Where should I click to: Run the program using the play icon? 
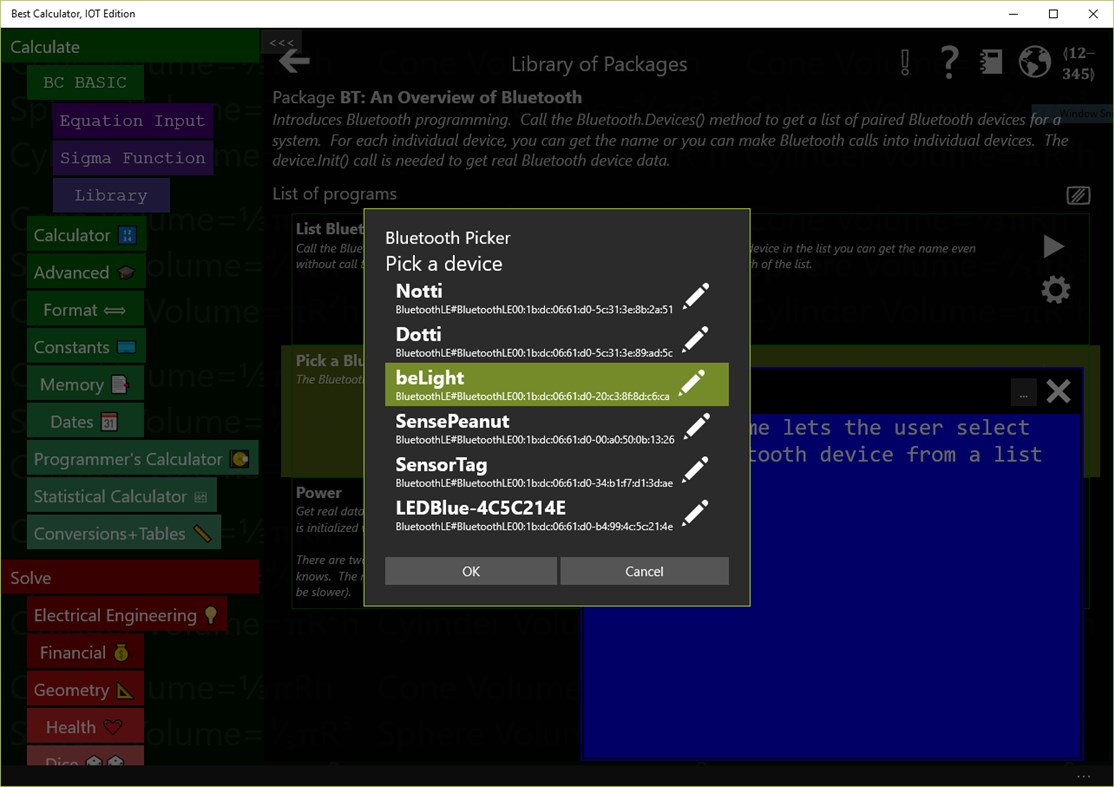[1053, 247]
